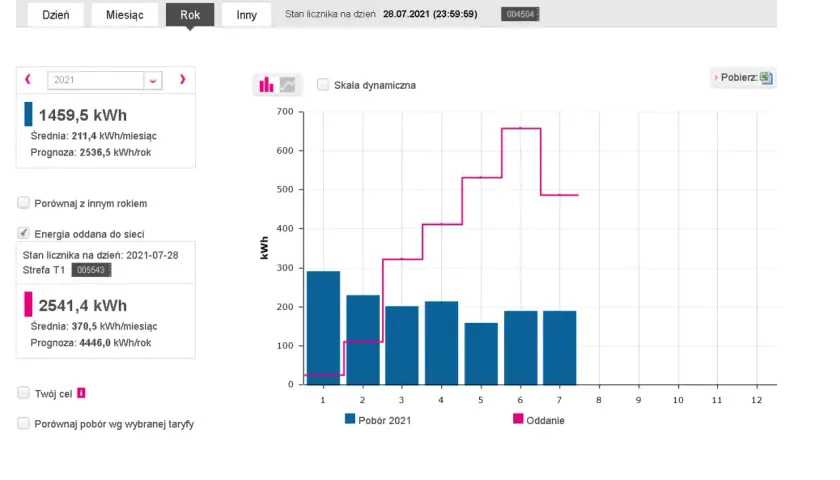Switch to the Miesiąc tab
The height and width of the screenshot is (480, 840).
(x=124, y=15)
